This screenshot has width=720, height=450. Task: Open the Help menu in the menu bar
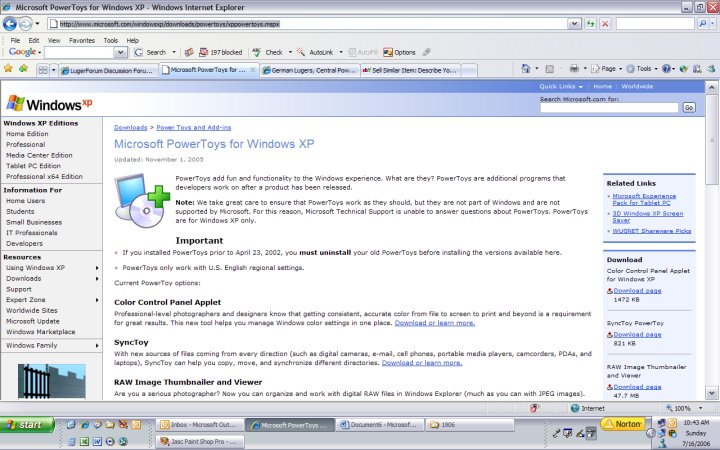pos(132,40)
